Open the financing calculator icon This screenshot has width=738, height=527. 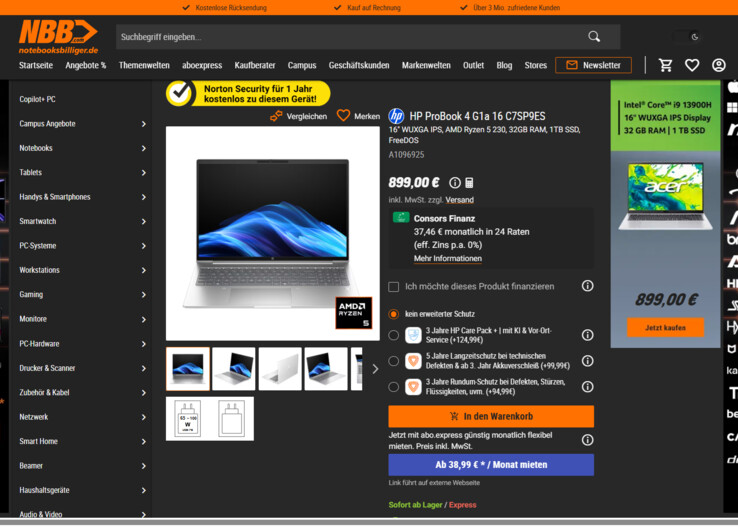point(469,183)
